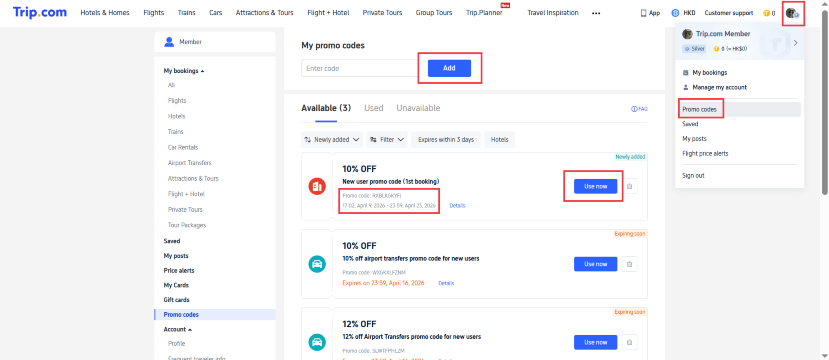Open FAQ info icon

[x=639, y=109]
